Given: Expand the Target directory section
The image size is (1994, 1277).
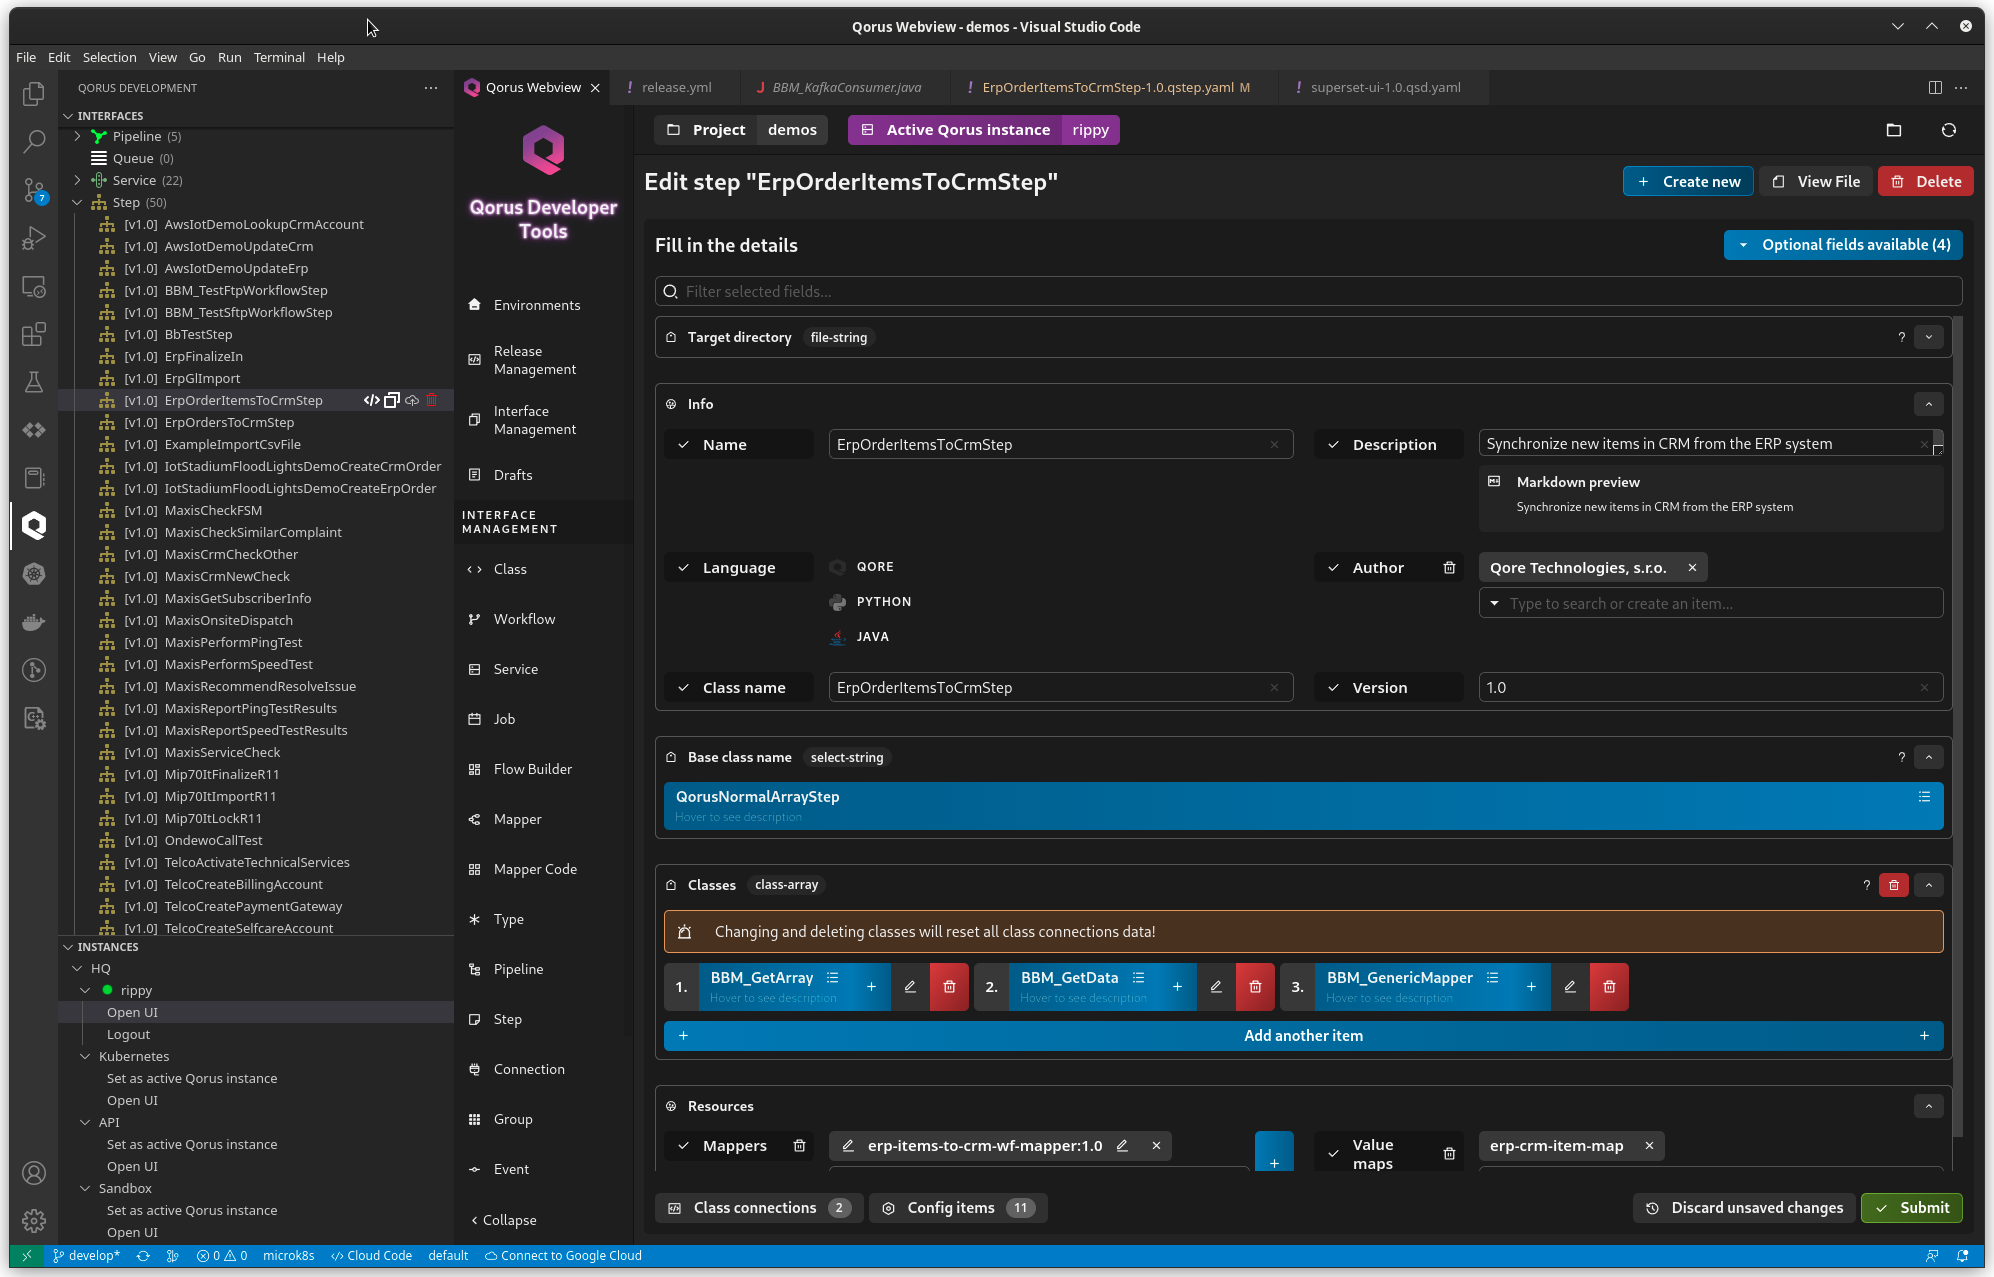Looking at the screenshot, I should 1929,338.
